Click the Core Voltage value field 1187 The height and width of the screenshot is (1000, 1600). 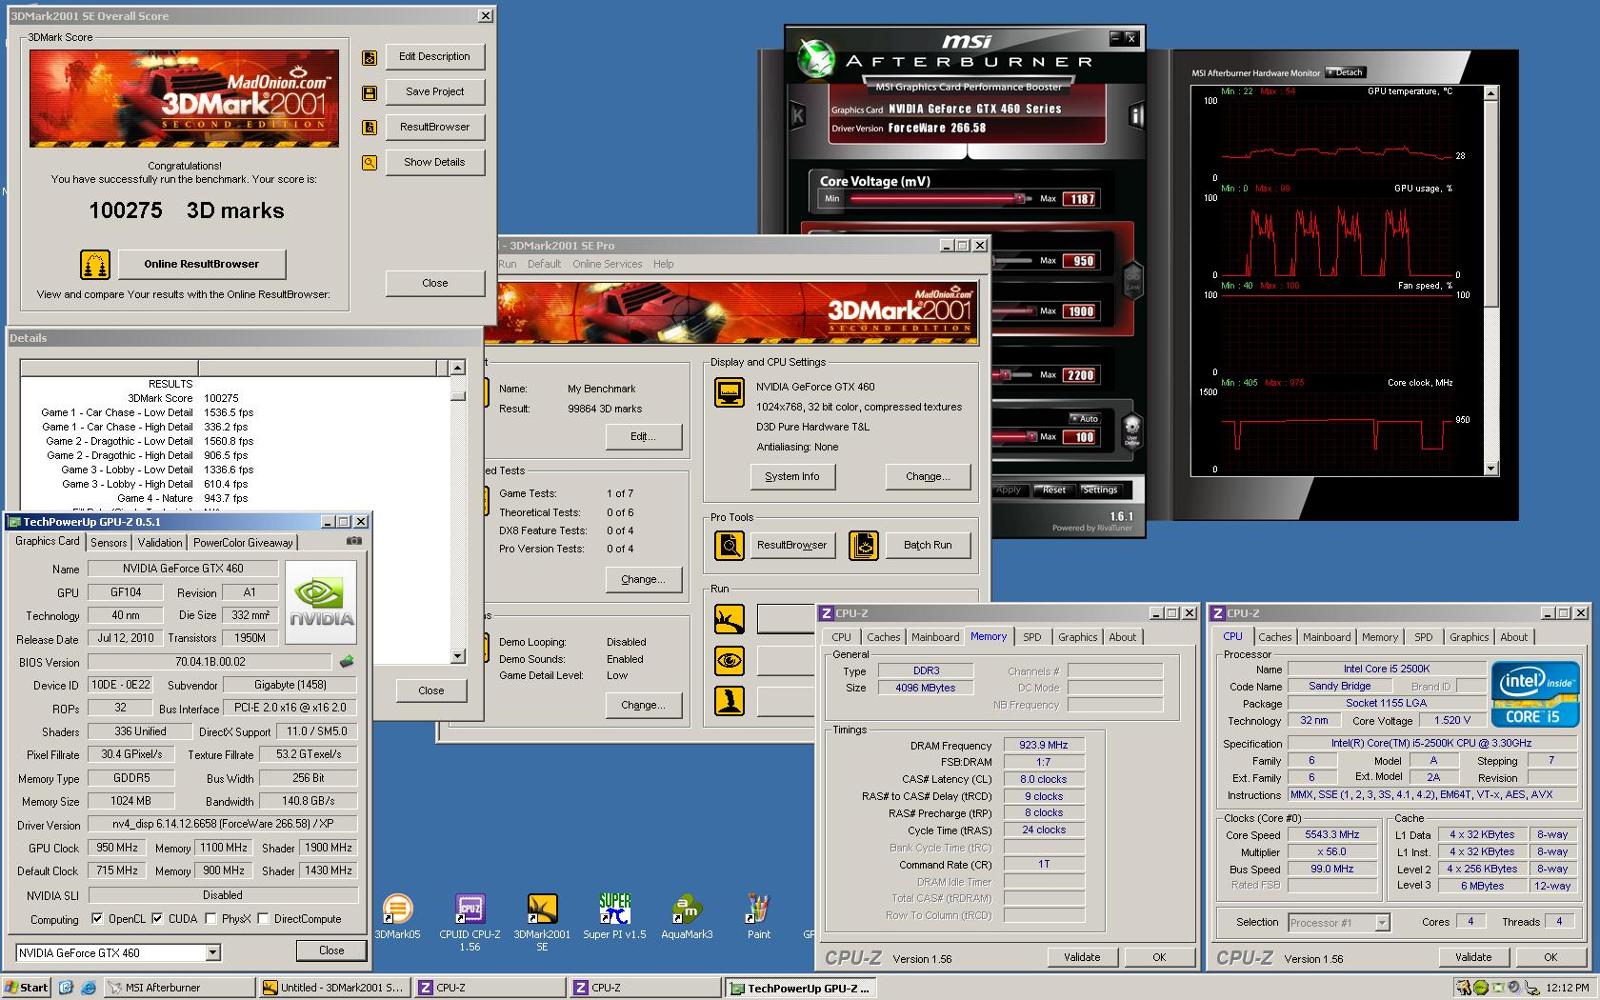tap(1080, 199)
